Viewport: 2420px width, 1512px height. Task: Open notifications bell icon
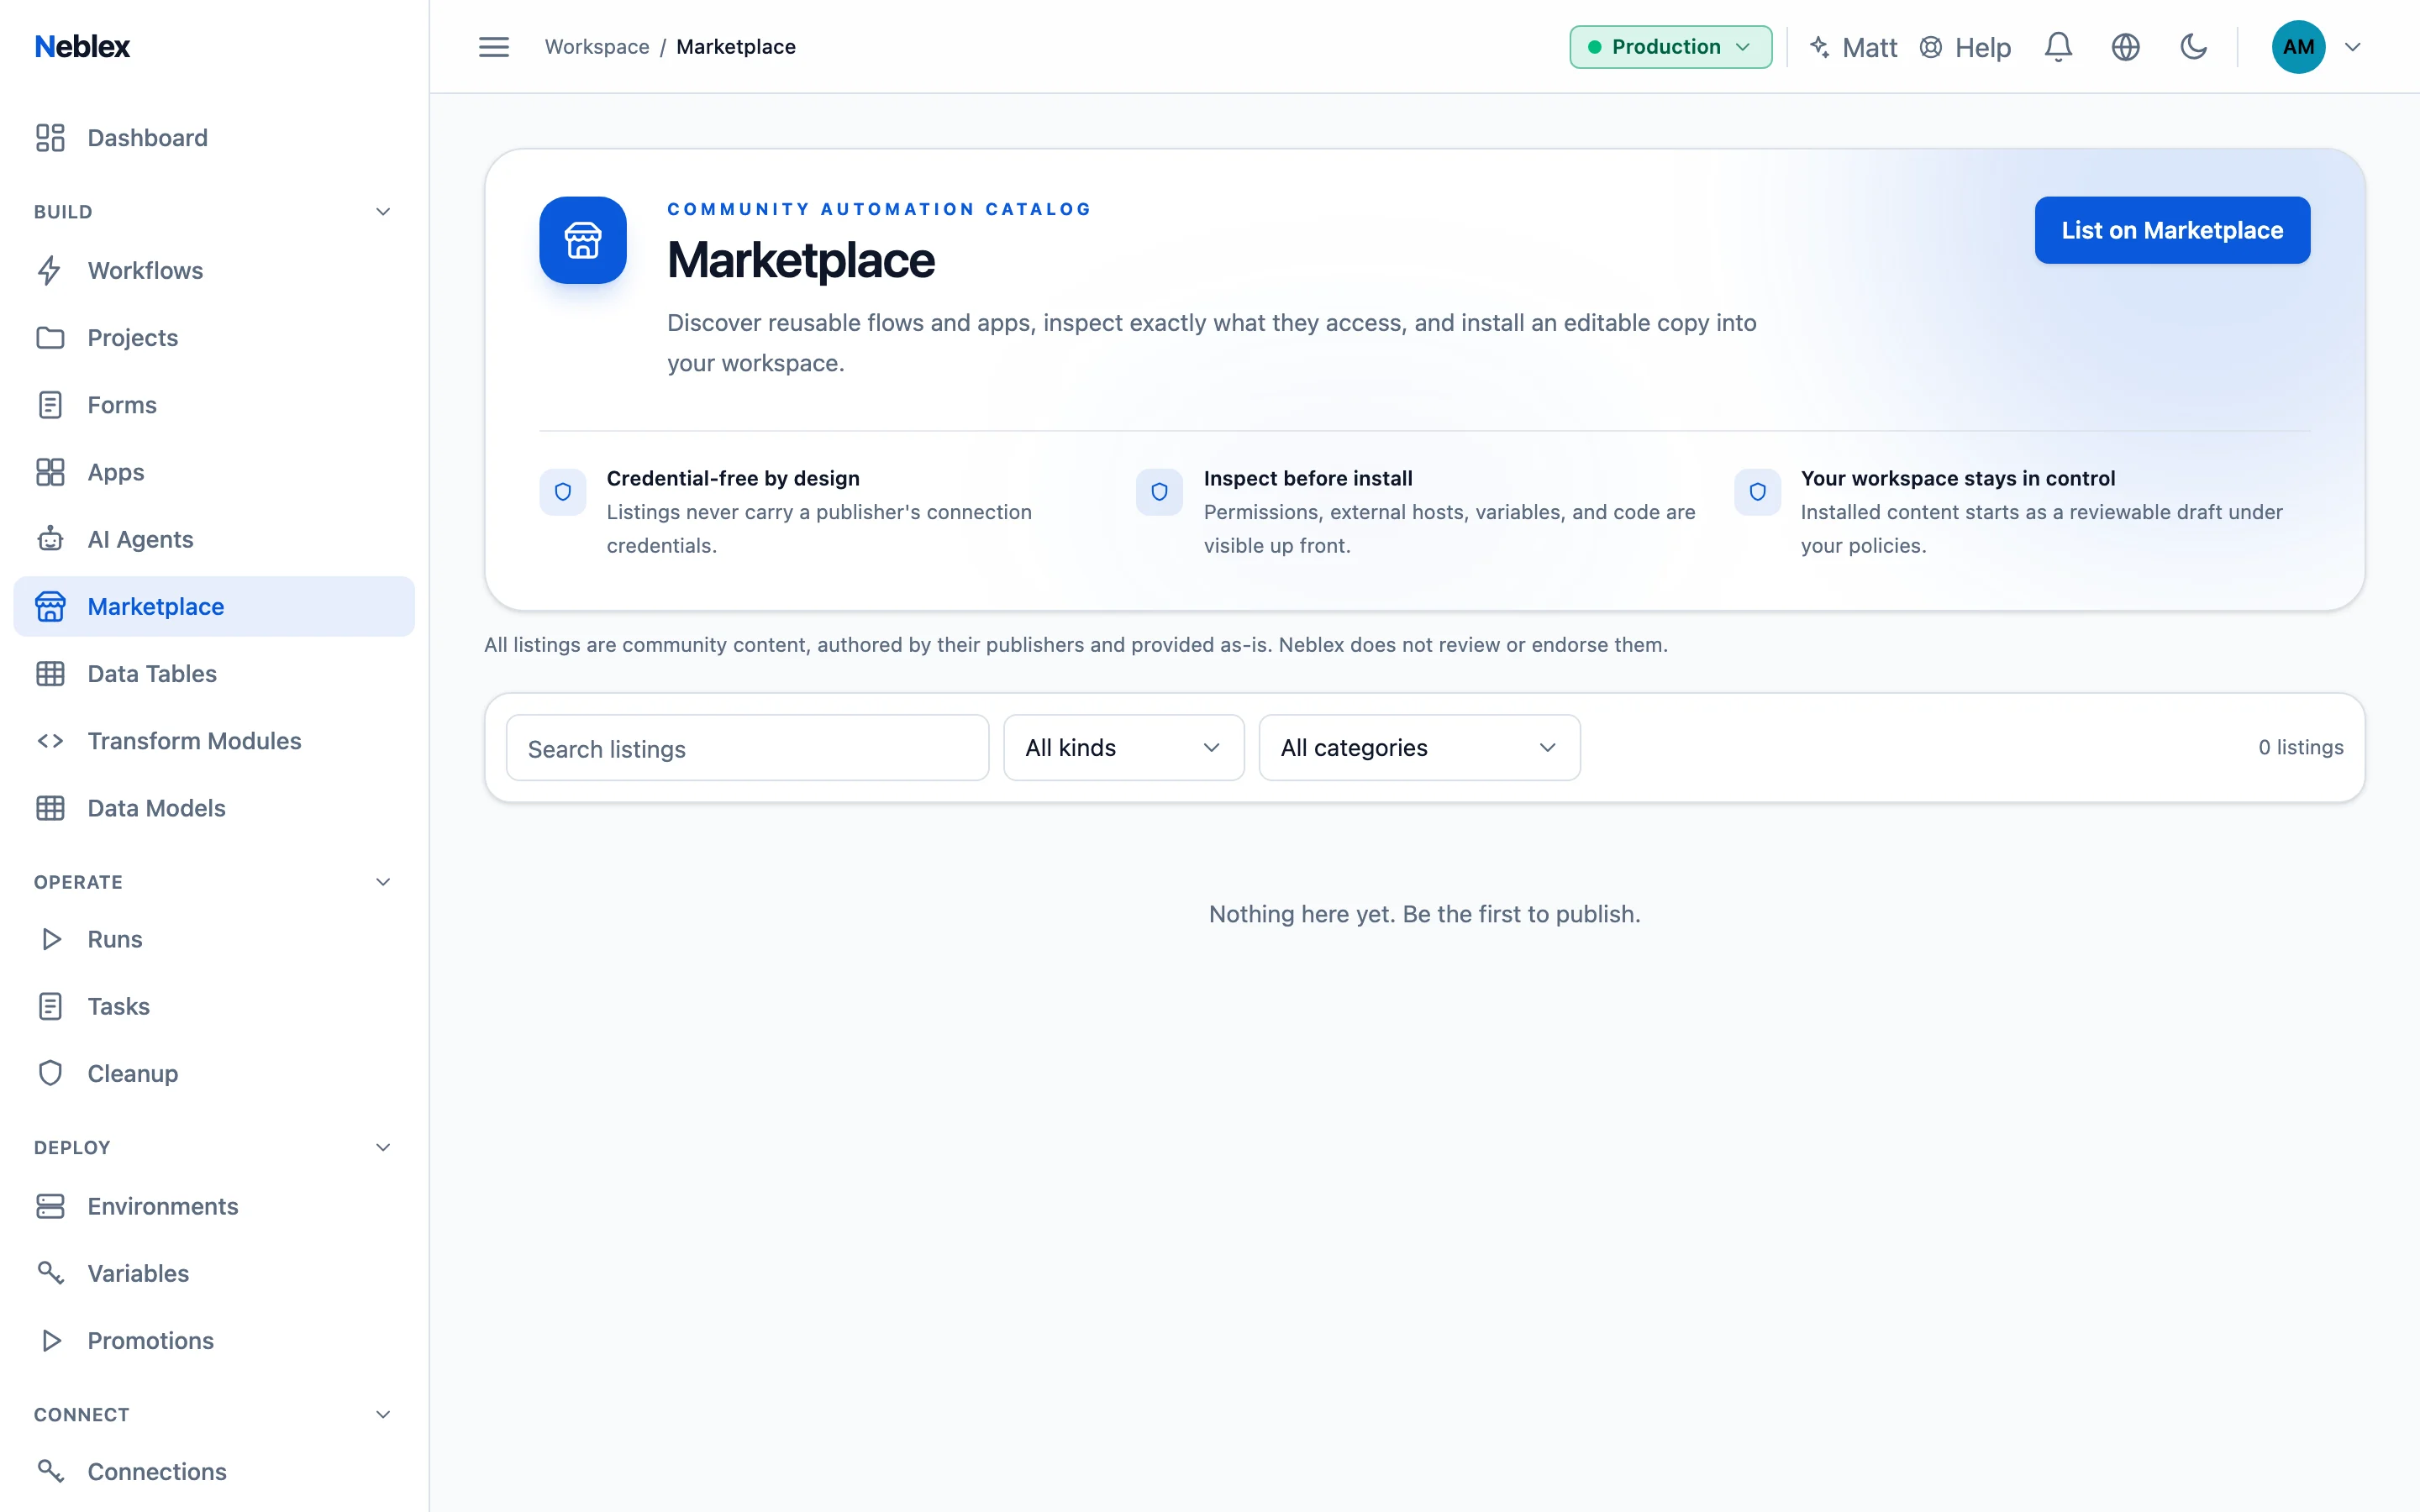point(2058,47)
